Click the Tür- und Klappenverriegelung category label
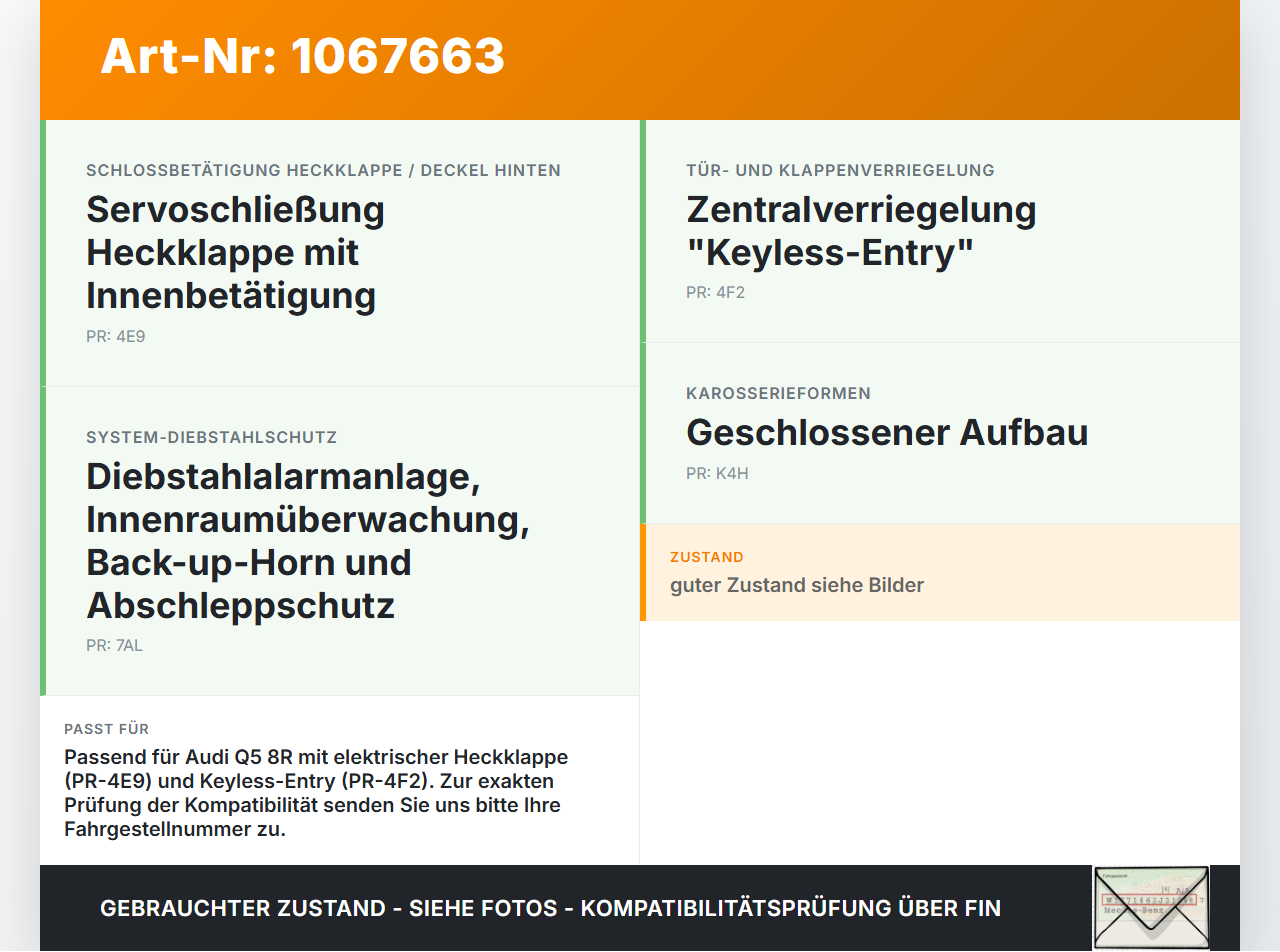The image size is (1280, 952). tap(840, 170)
